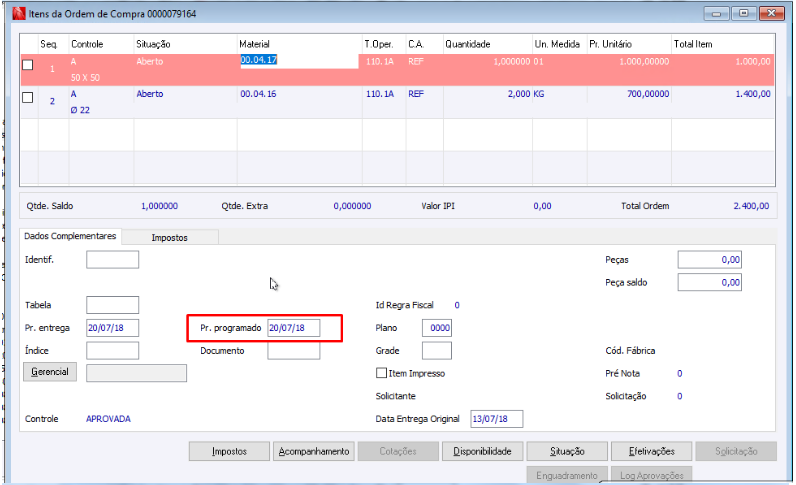Open the Situação button

[x=567, y=451]
